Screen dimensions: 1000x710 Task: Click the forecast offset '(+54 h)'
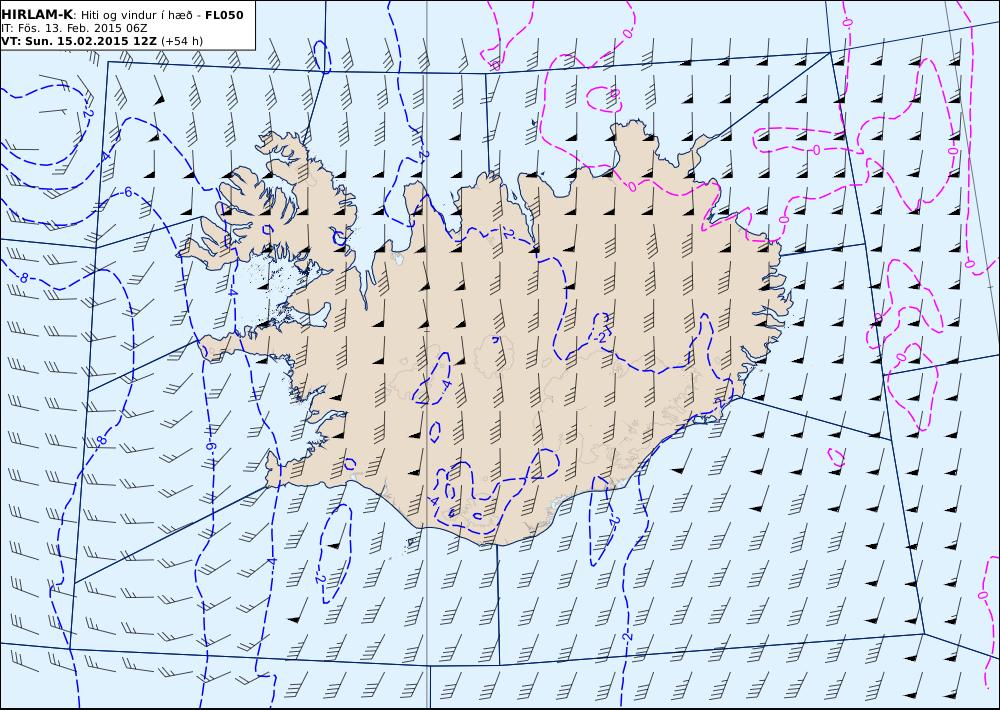[182, 41]
